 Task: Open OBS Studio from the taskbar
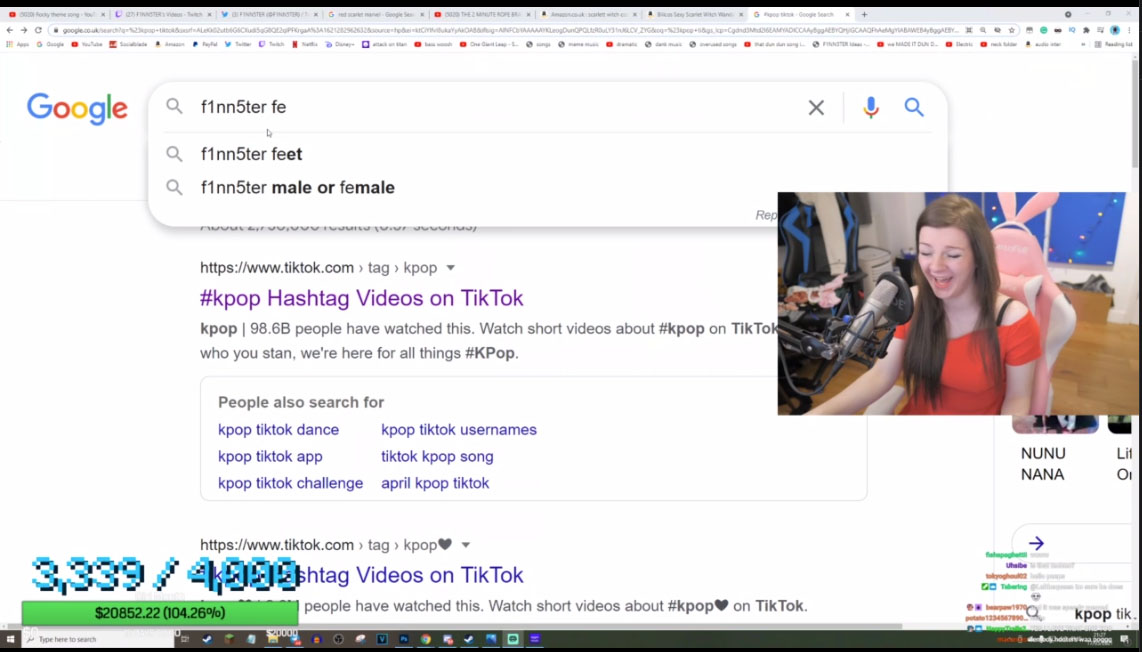[x=338, y=639]
